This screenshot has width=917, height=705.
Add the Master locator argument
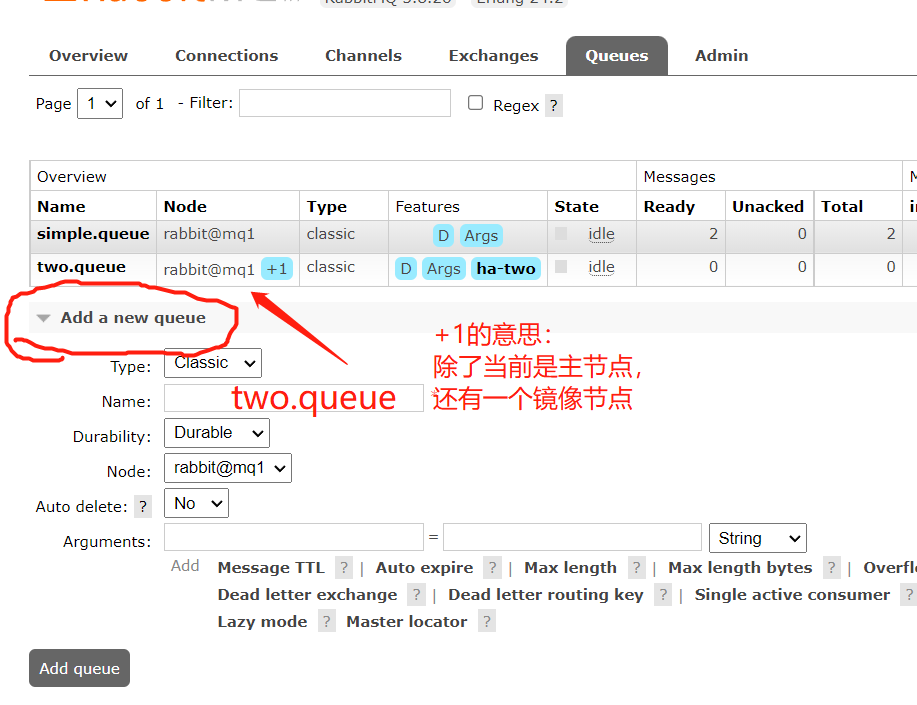pyautogui.click(x=406, y=621)
